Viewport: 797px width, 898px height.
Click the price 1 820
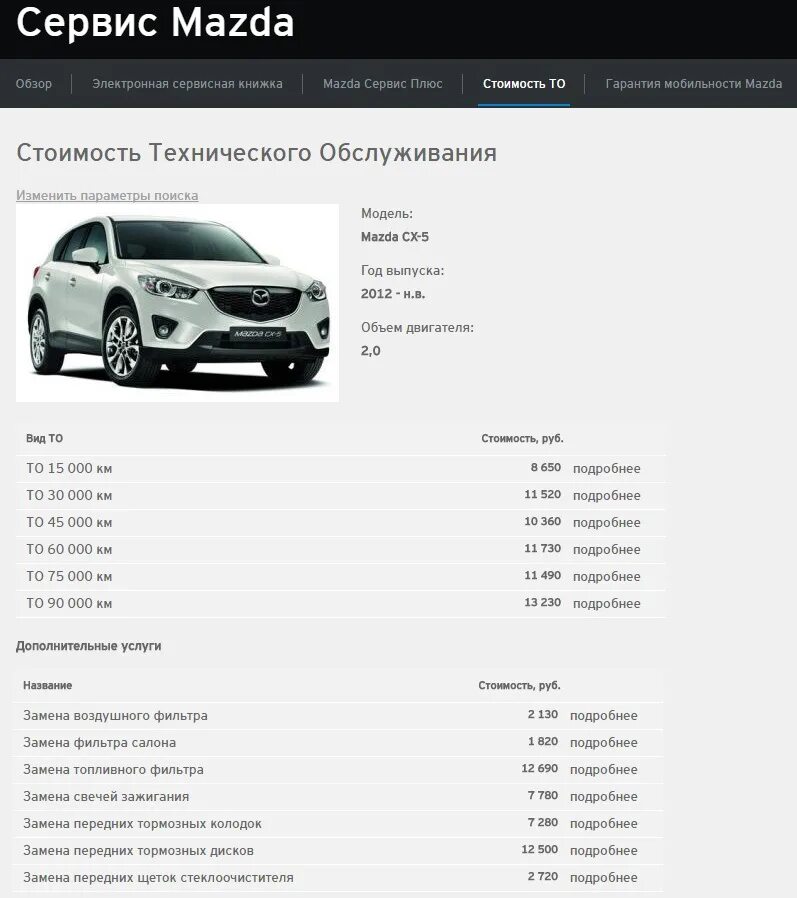click(x=543, y=741)
